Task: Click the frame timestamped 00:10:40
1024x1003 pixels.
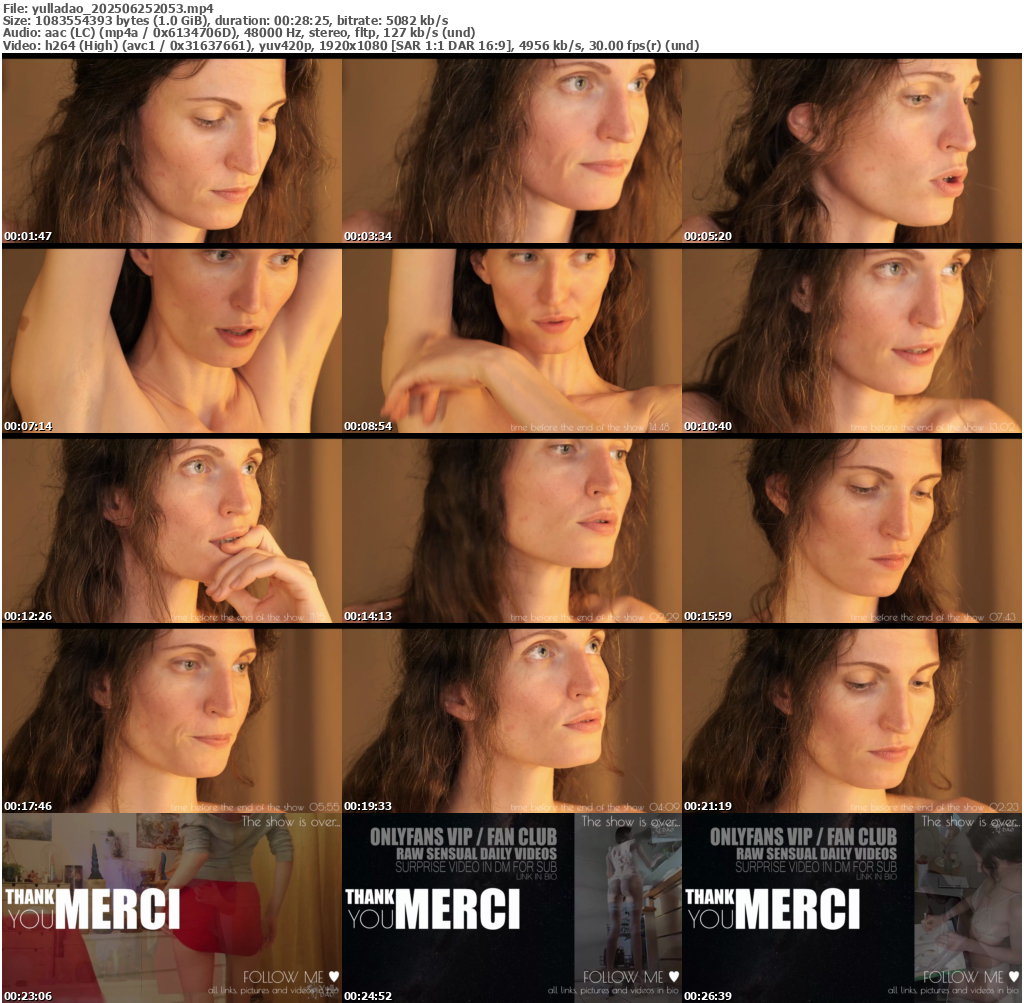Action: click(851, 340)
